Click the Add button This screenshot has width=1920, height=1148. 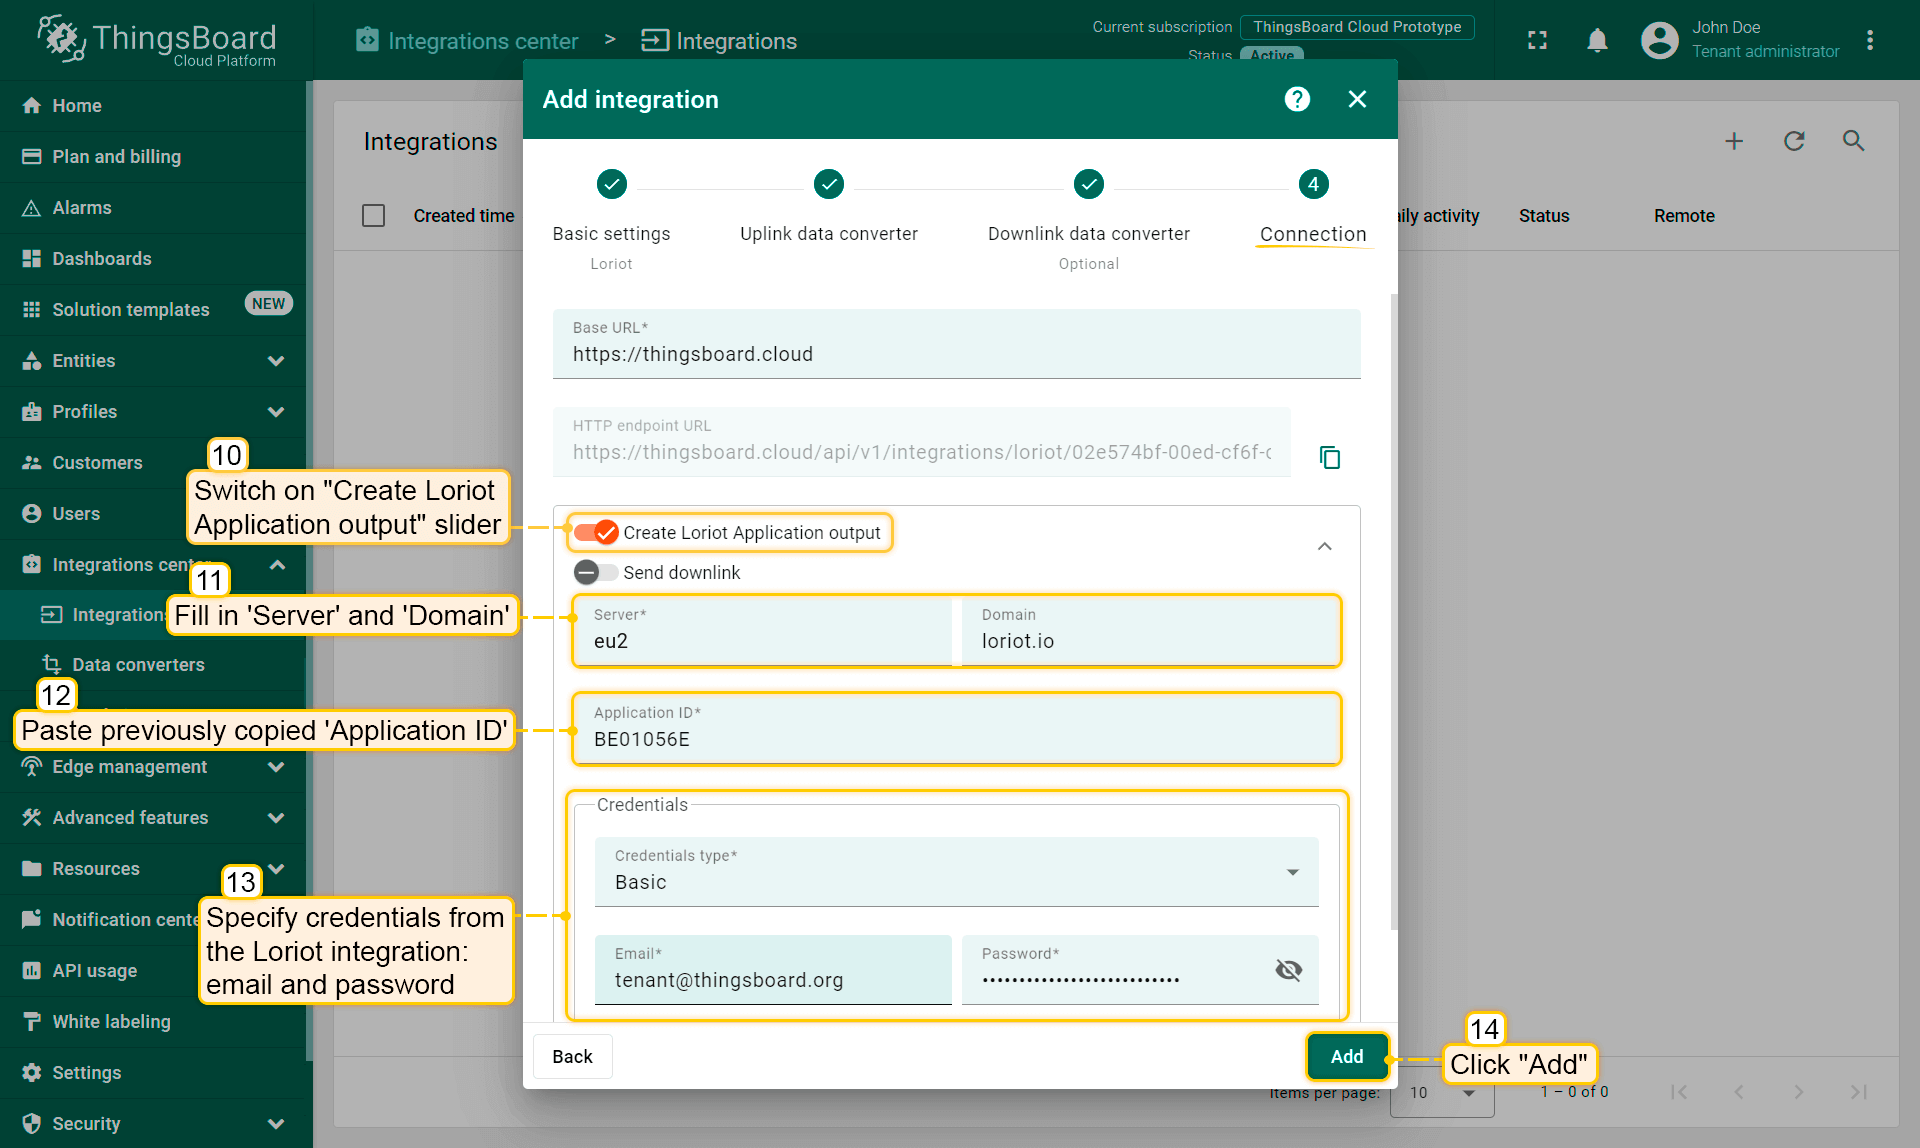tap(1347, 1056)
